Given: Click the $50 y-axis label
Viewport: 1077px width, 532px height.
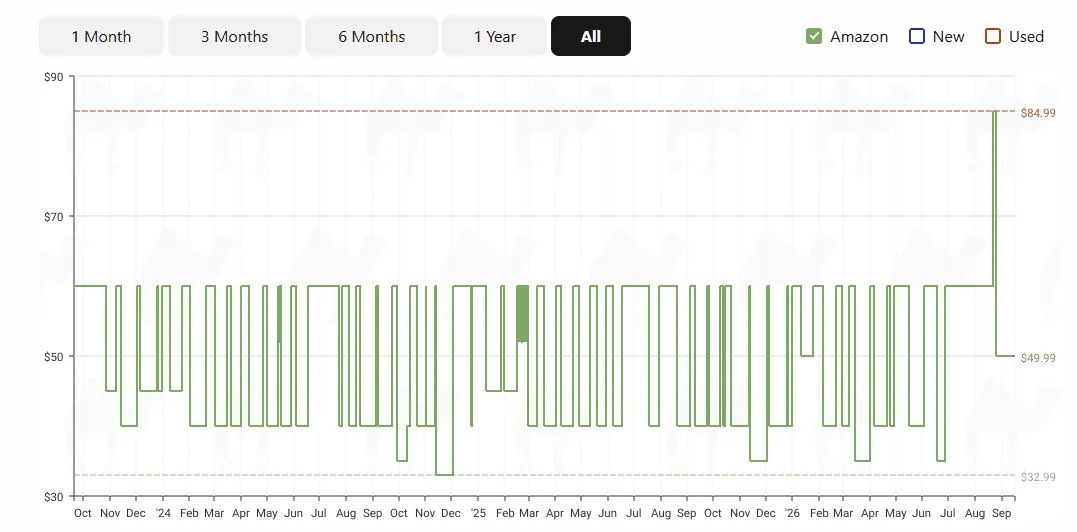Looking at the screenshot, I should [x=54, y=357].
